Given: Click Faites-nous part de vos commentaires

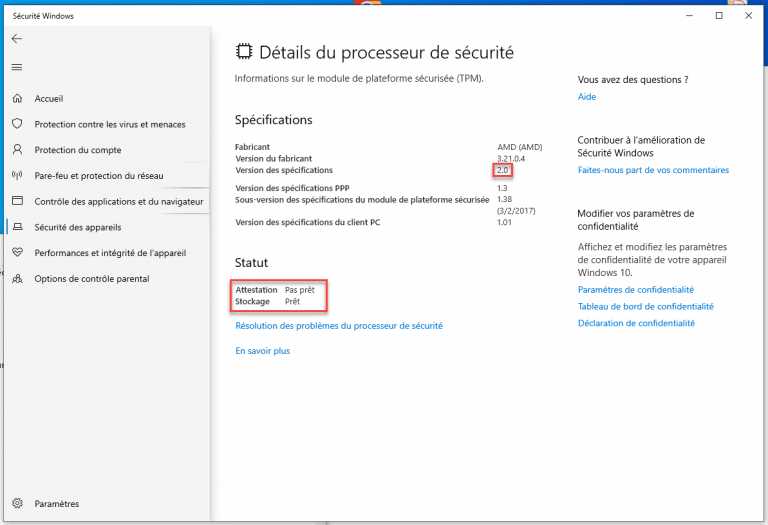Looking at the screenshot, I should [653, 170].
